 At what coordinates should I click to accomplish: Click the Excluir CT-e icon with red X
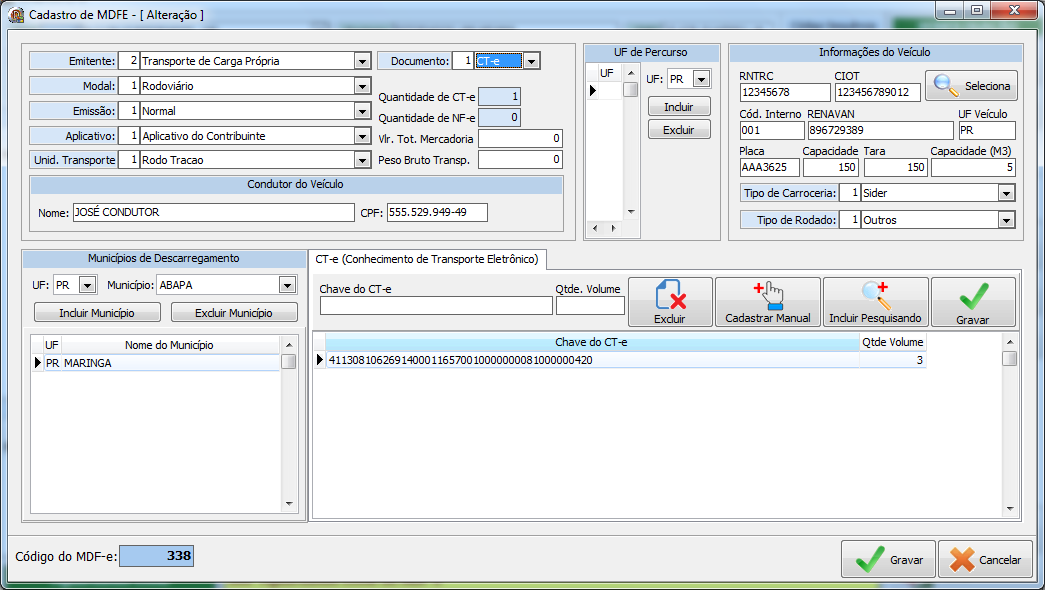tap(670, 302)
